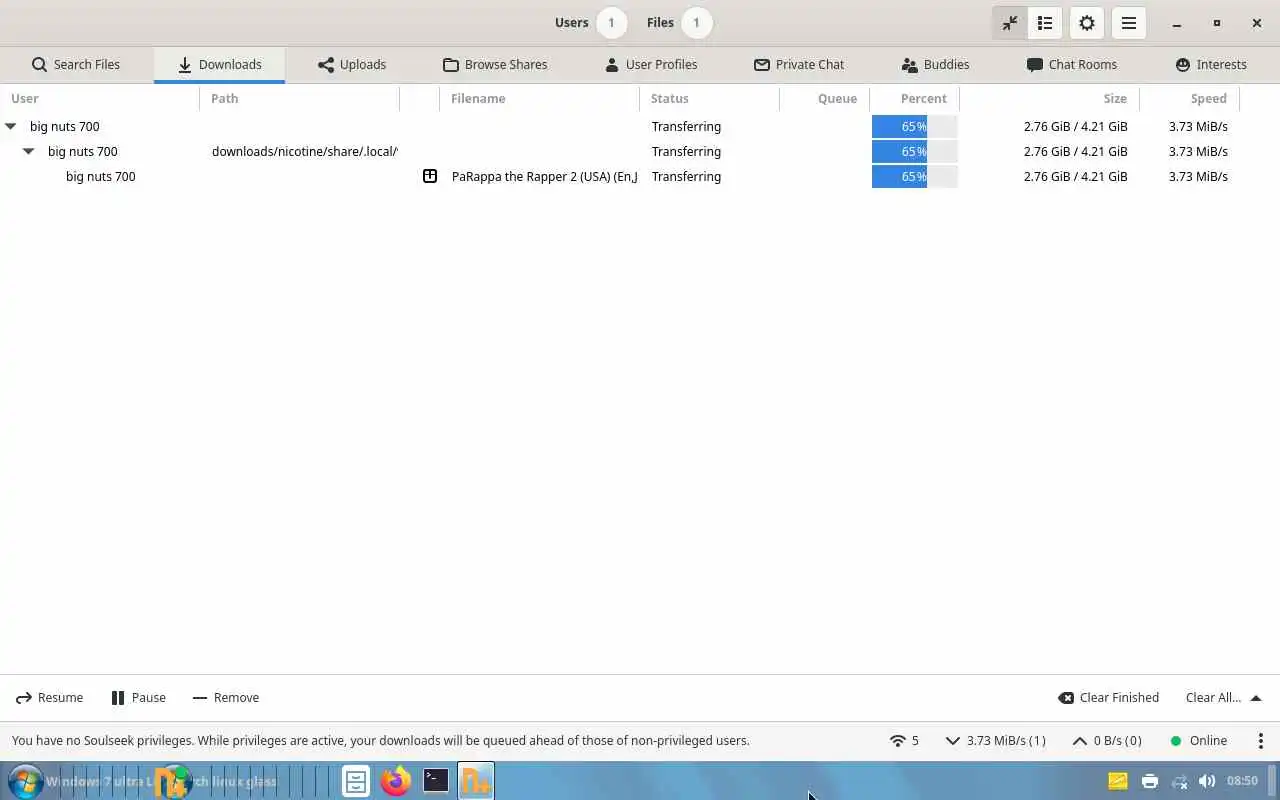Click the Users count badge
Screen dimensions: 1280x800
pyautogui.click(x=611, y=23)
